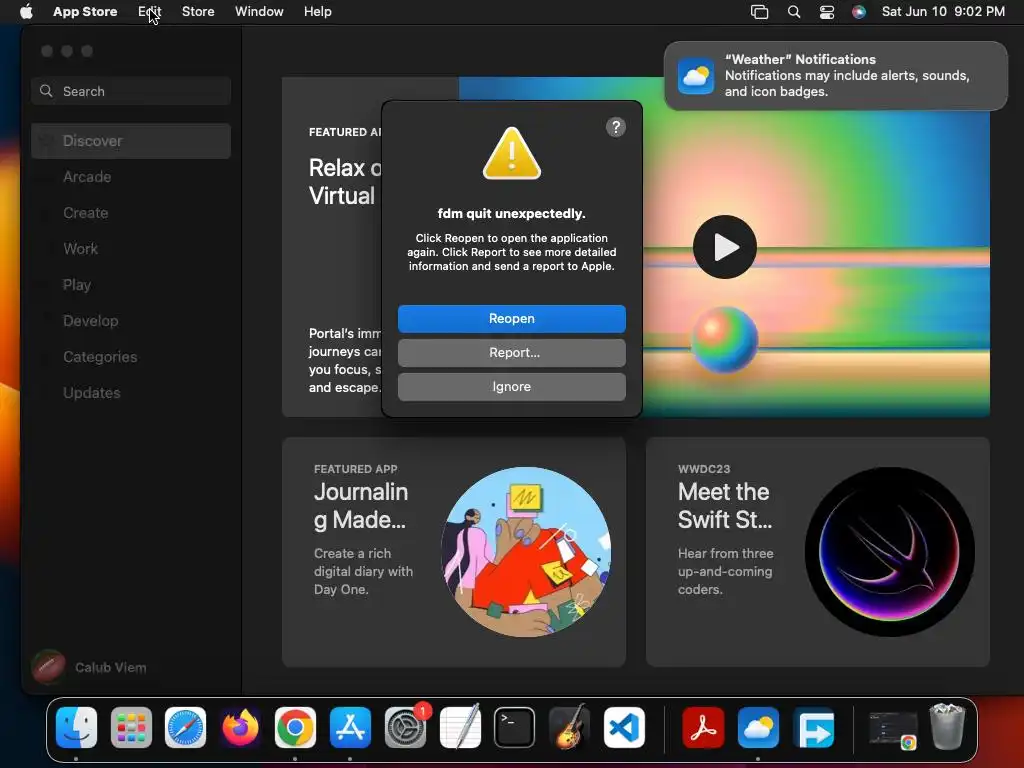Launch Firefox from the Dock
The width and height of the screenshot is (1024, 768).
pyautogui.click(x=240, y=727)
